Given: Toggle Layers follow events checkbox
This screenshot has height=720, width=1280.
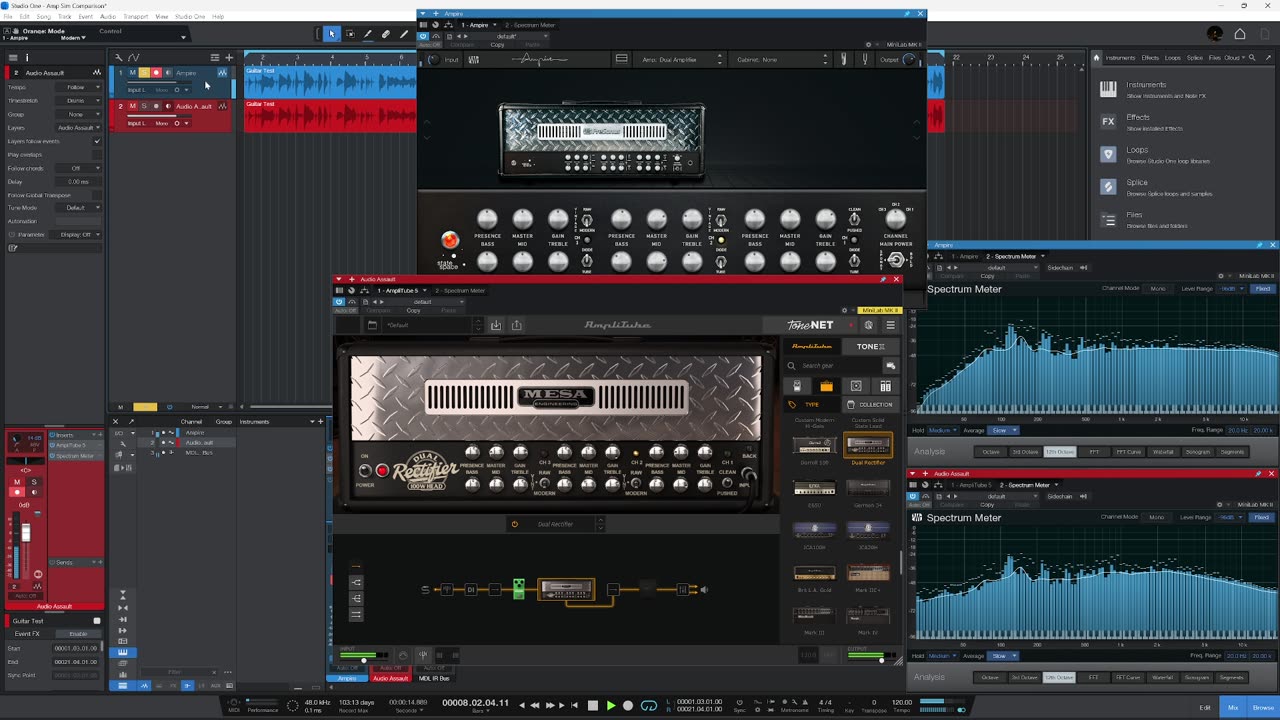Looking at the screenshot, I should click(97, 141).
